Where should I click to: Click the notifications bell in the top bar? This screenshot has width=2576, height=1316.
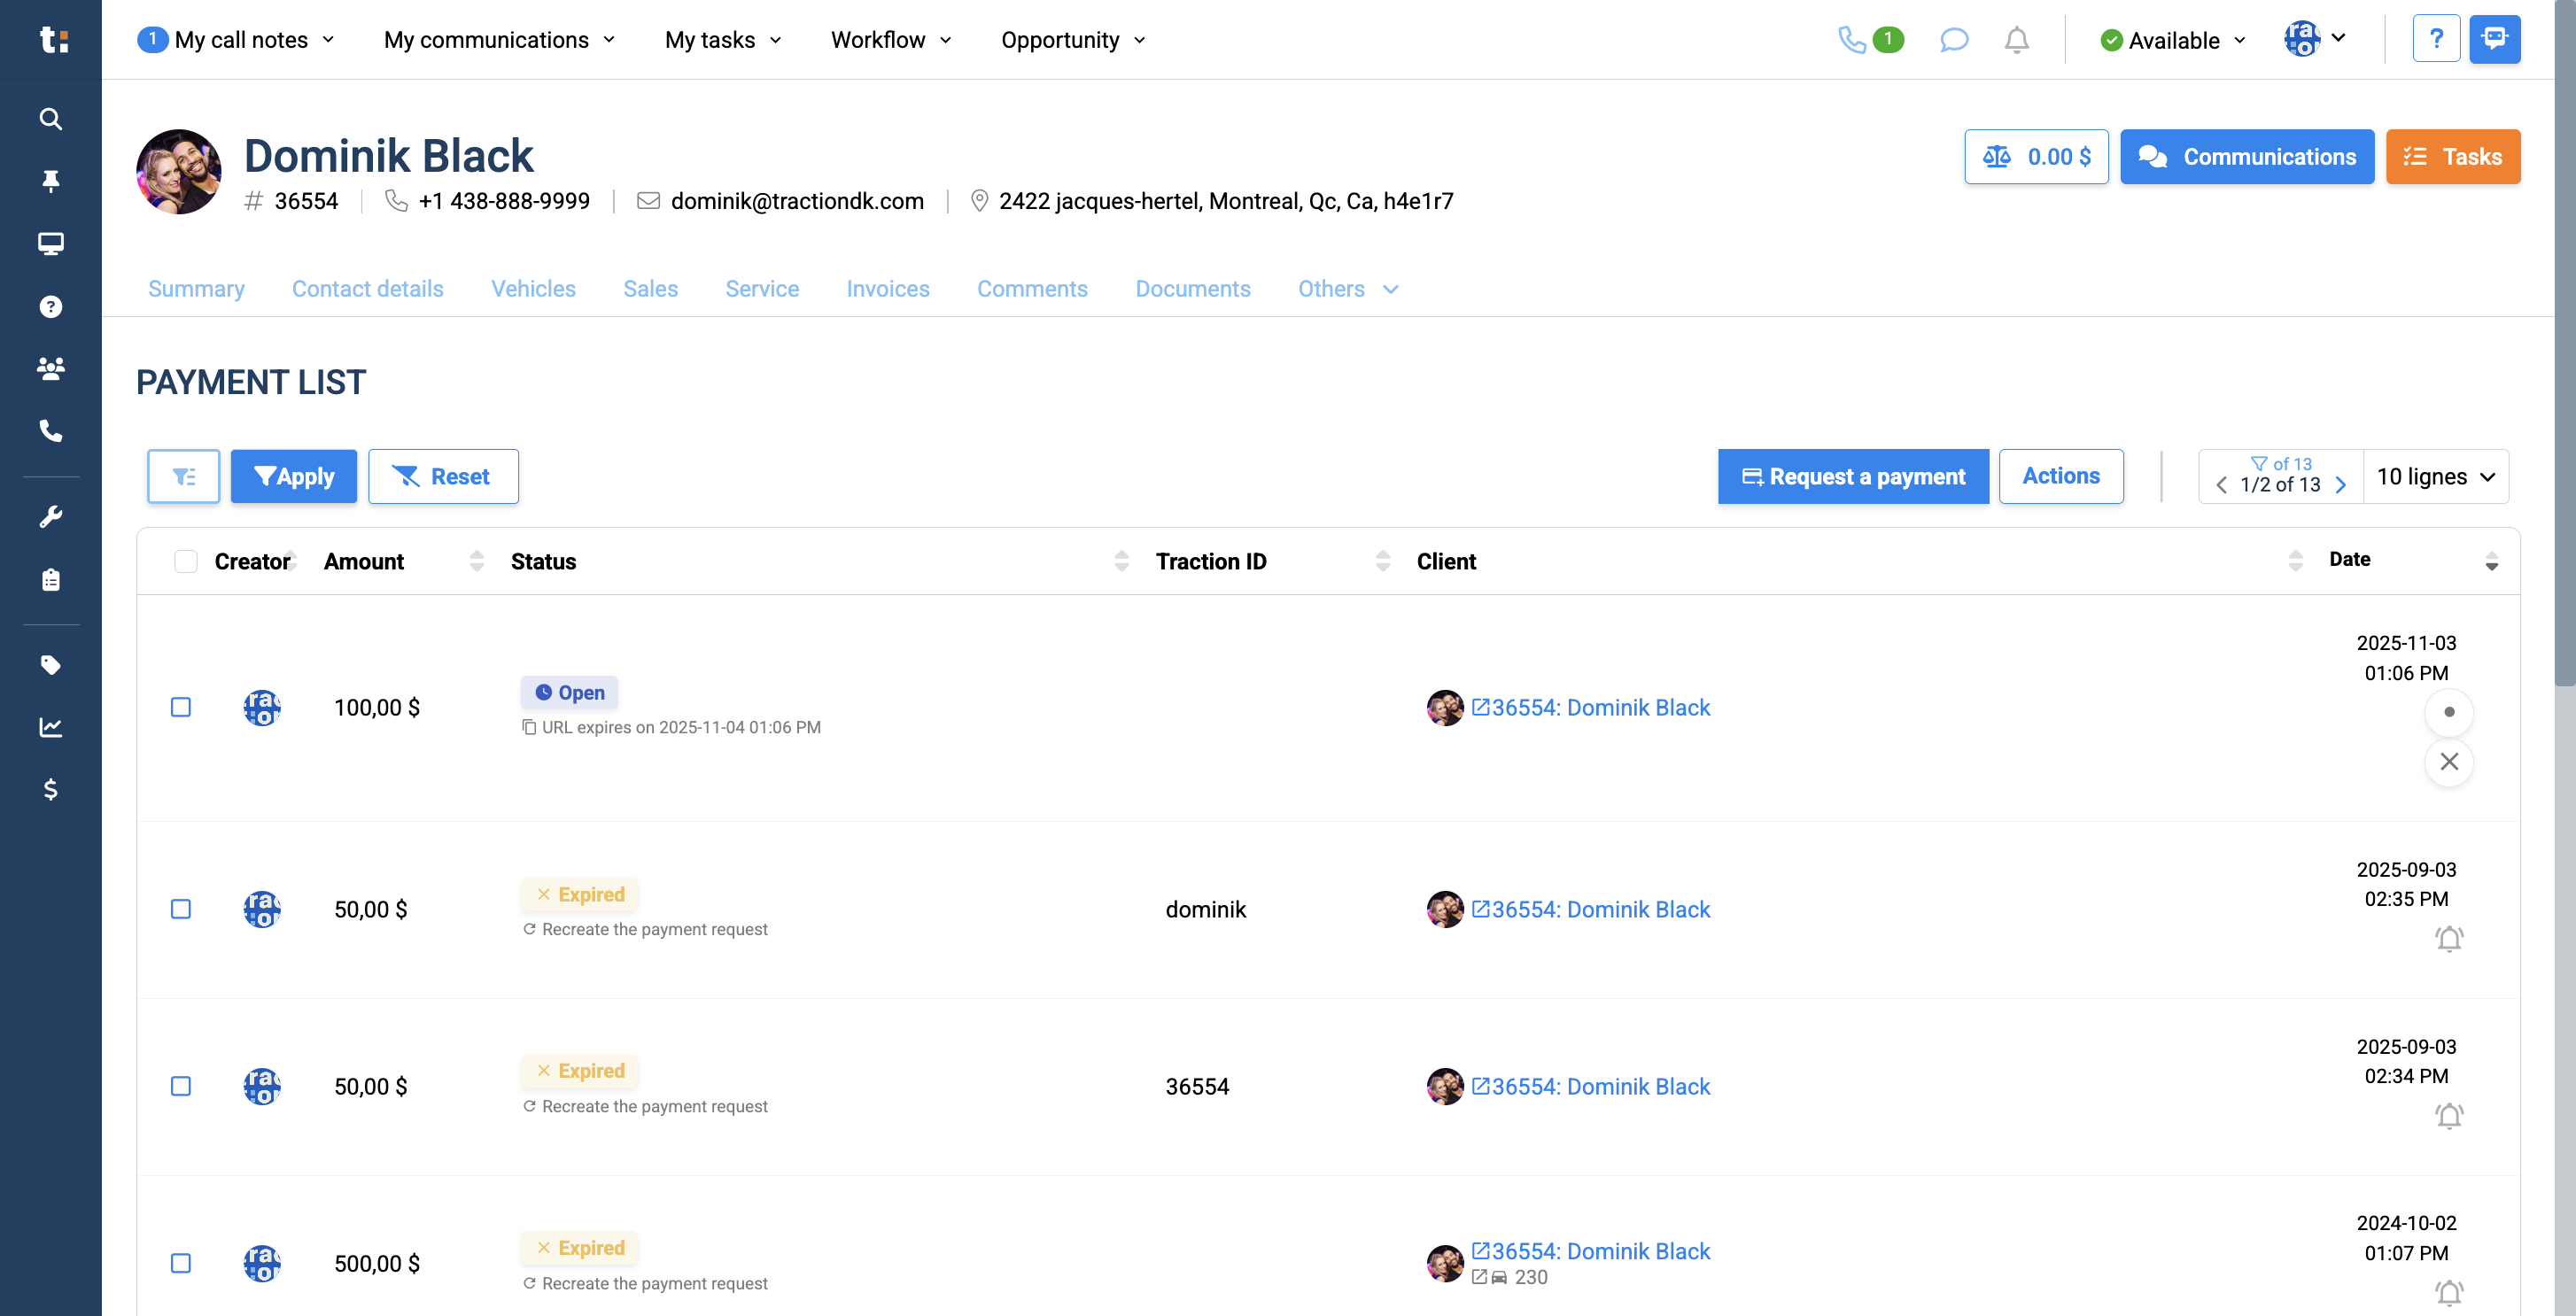pos(2016,40)
